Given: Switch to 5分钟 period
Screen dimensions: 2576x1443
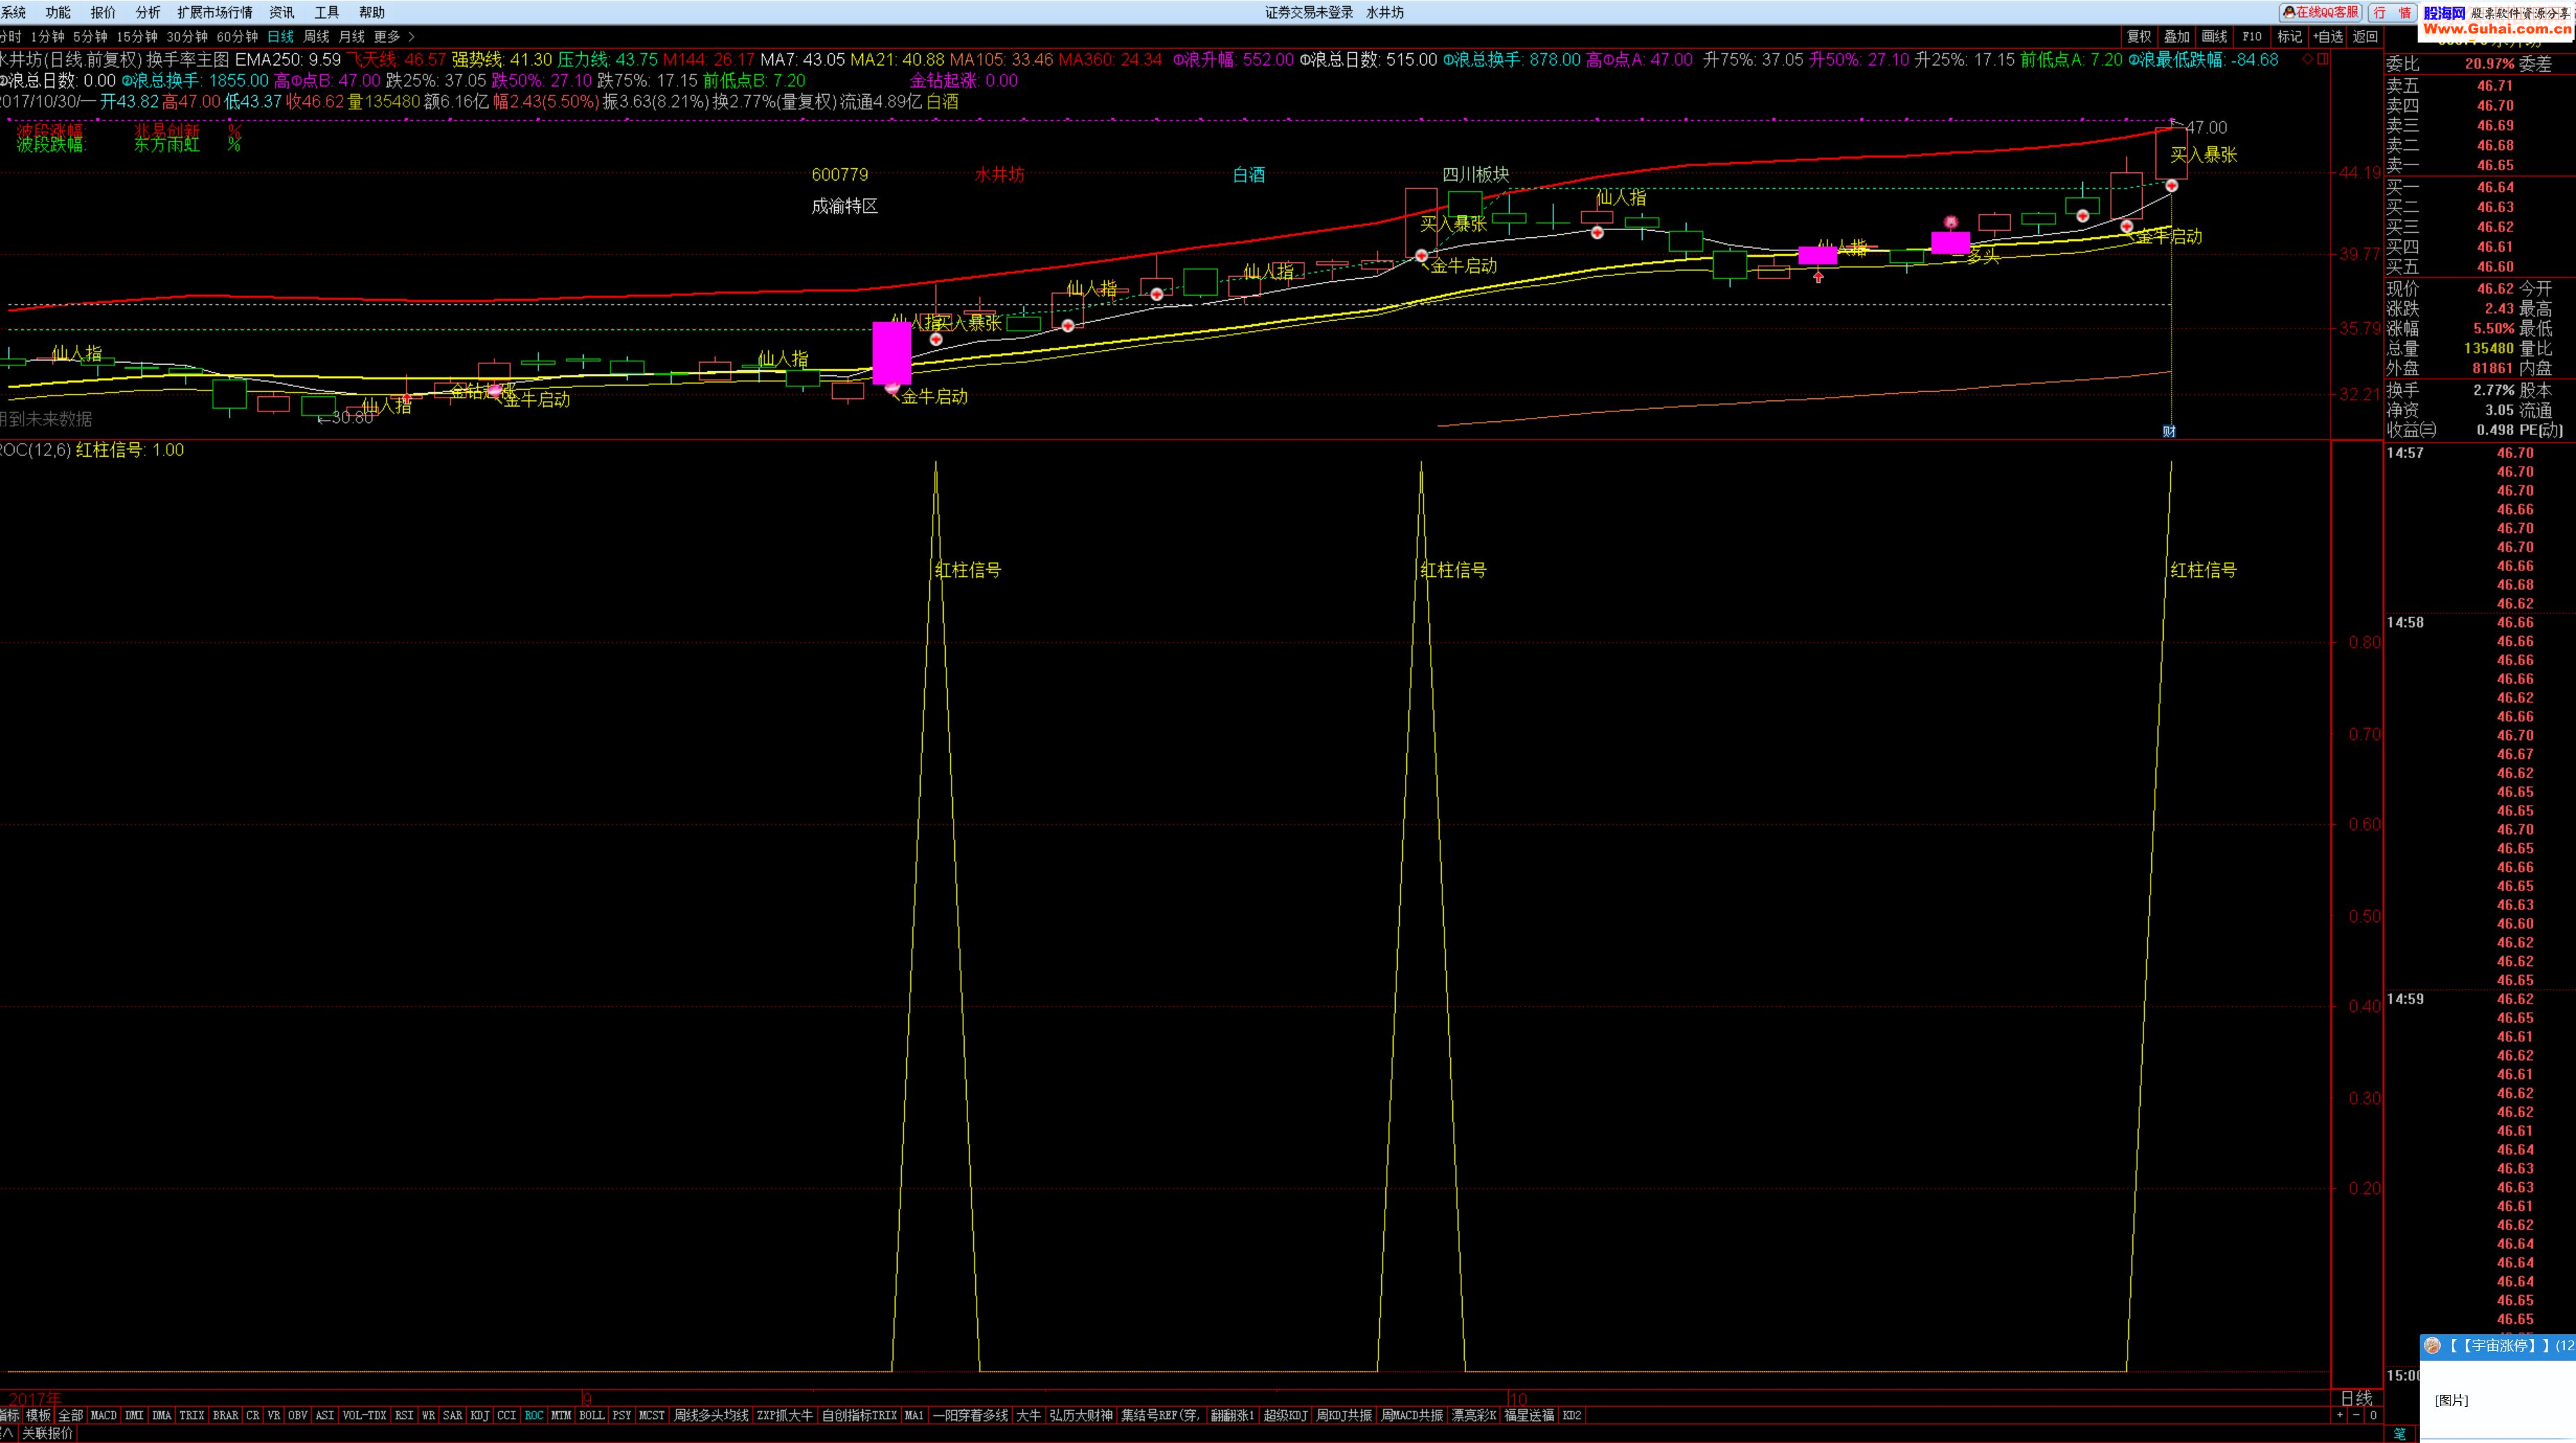Looking at the screenshot, I should (x=90, y=36).
